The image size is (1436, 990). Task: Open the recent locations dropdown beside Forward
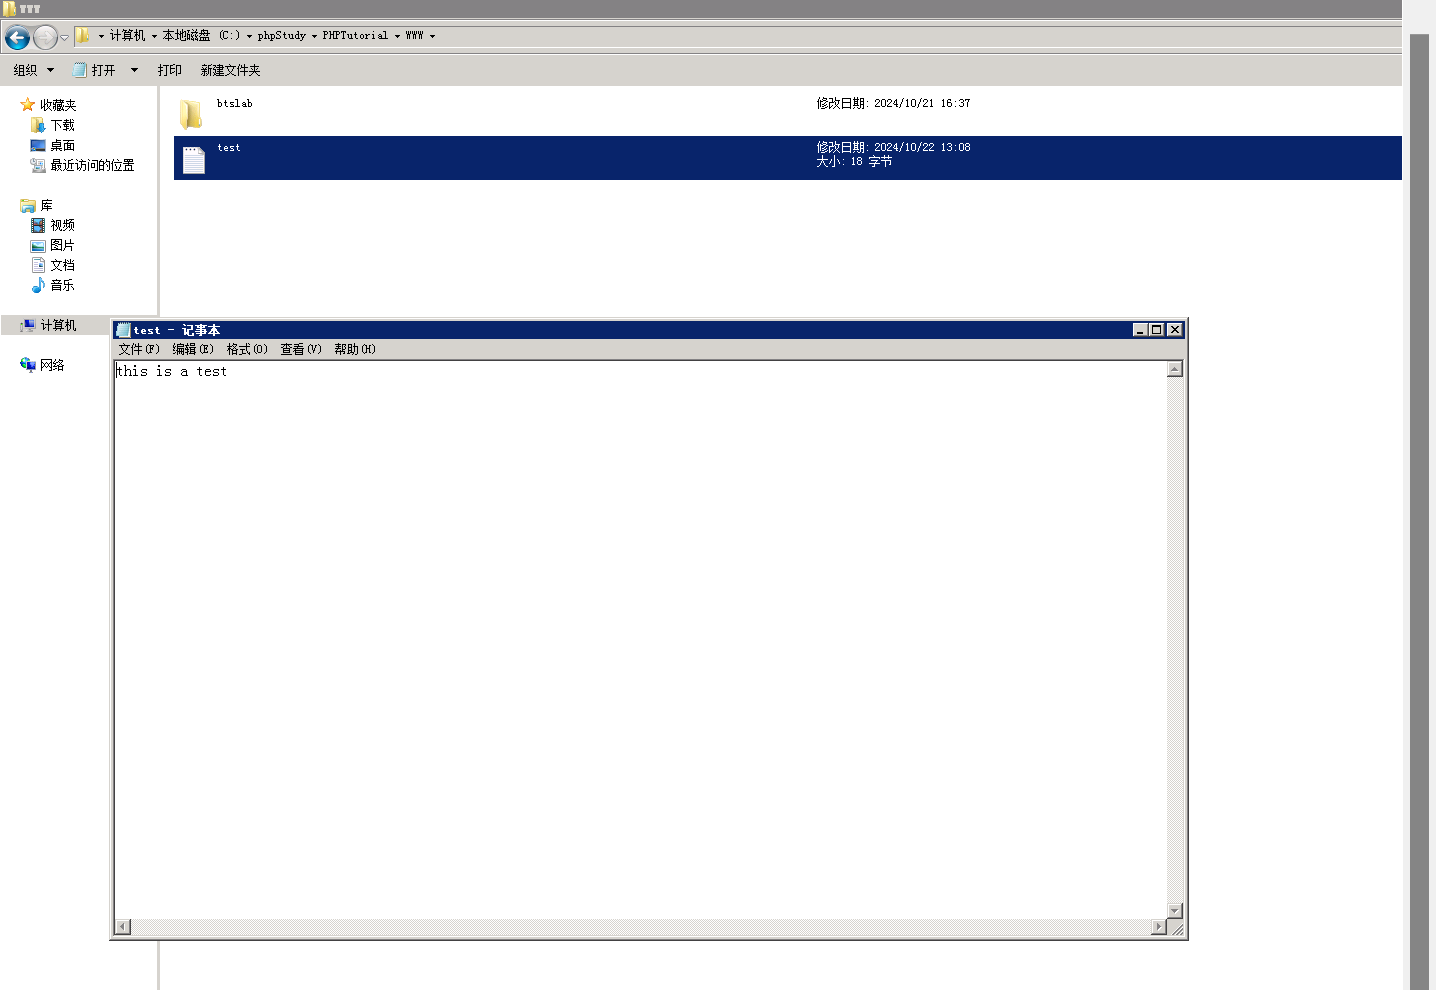coord(64,38)
